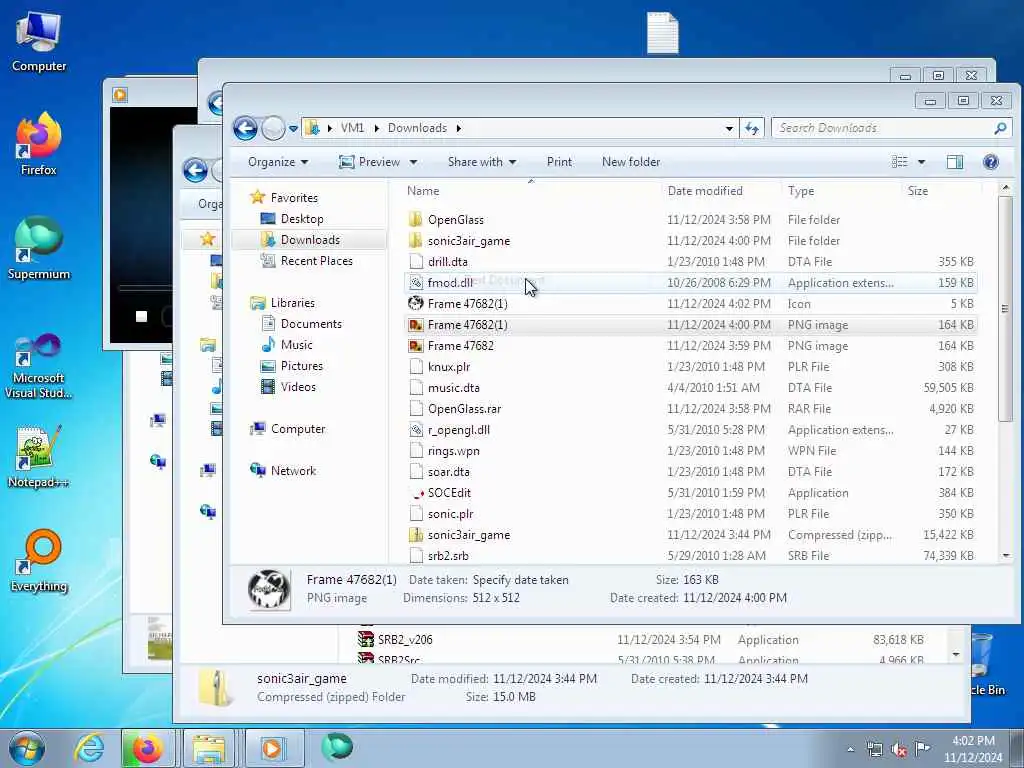
Task: Open Windows Explorer taskbar button
Action: pyautogui.click(x=209, y=748)
